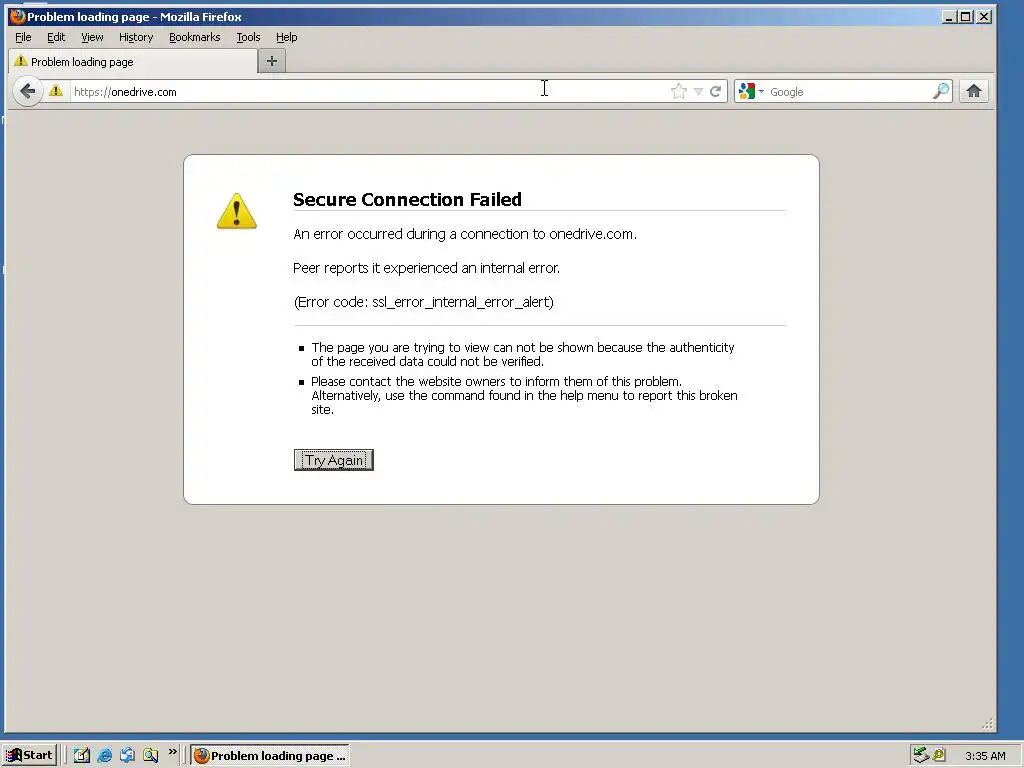Screen dimensions: 1024x768
Task: Go to the Home page icon
Action: coord(974,91)
